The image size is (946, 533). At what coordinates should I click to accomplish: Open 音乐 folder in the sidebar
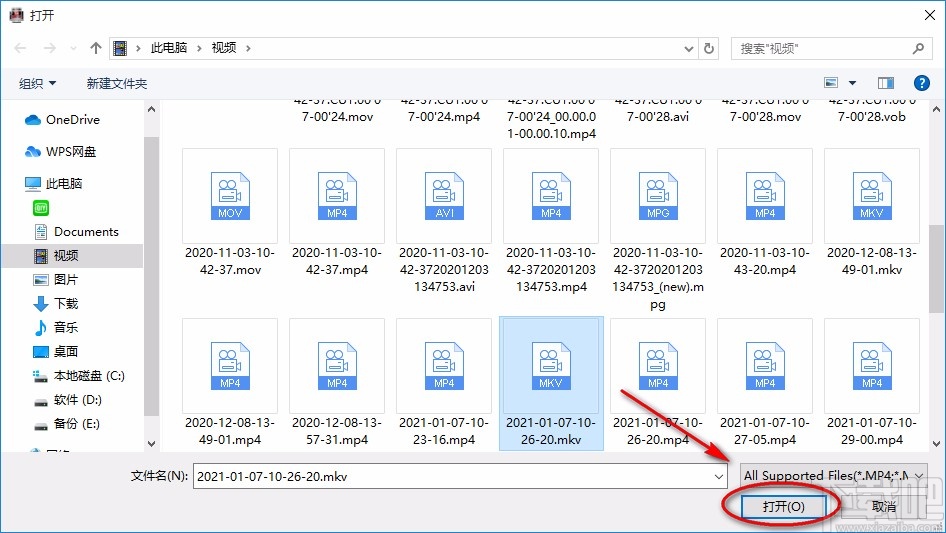[x=56, y=328]
